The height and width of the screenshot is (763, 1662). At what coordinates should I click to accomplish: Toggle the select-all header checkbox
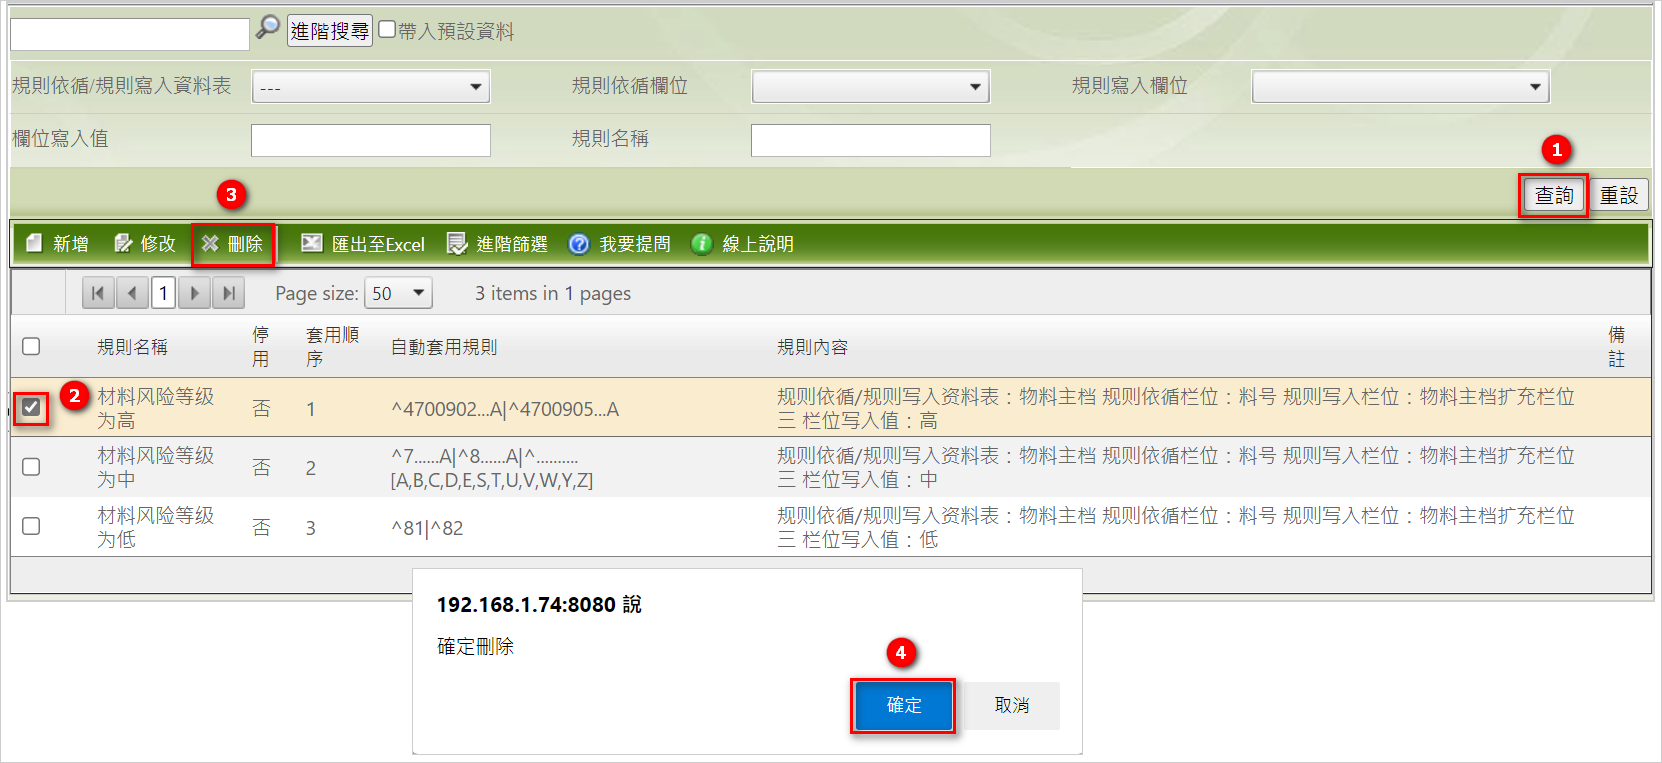click(31, 346)
